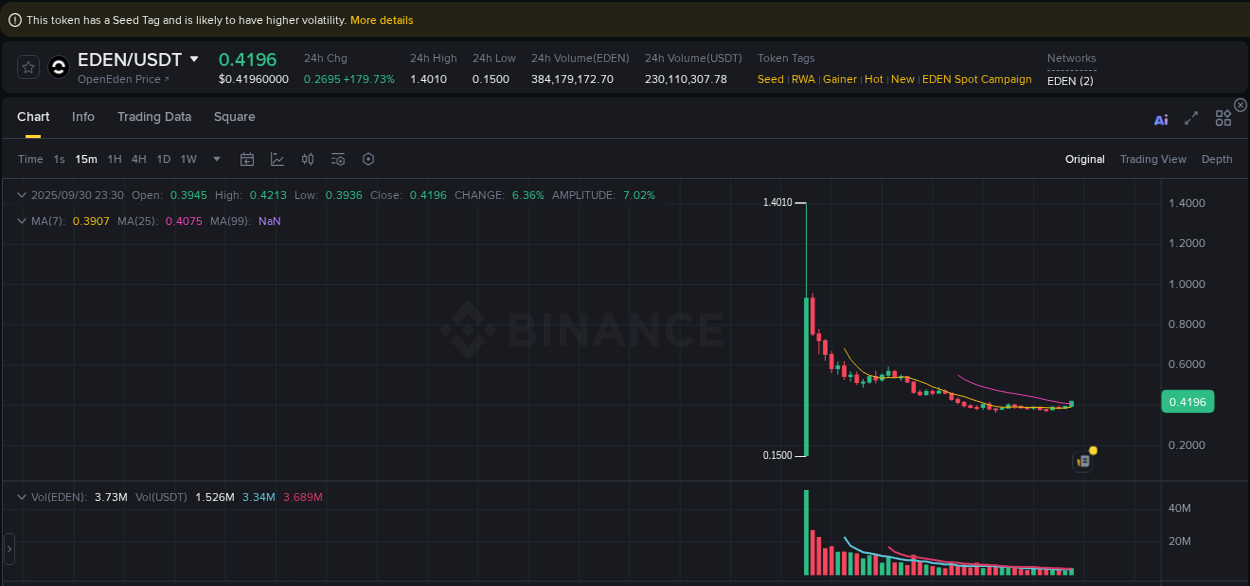Viewport: 1250px width, 586px height.
Task: Click the More details link
Action: 381,19
